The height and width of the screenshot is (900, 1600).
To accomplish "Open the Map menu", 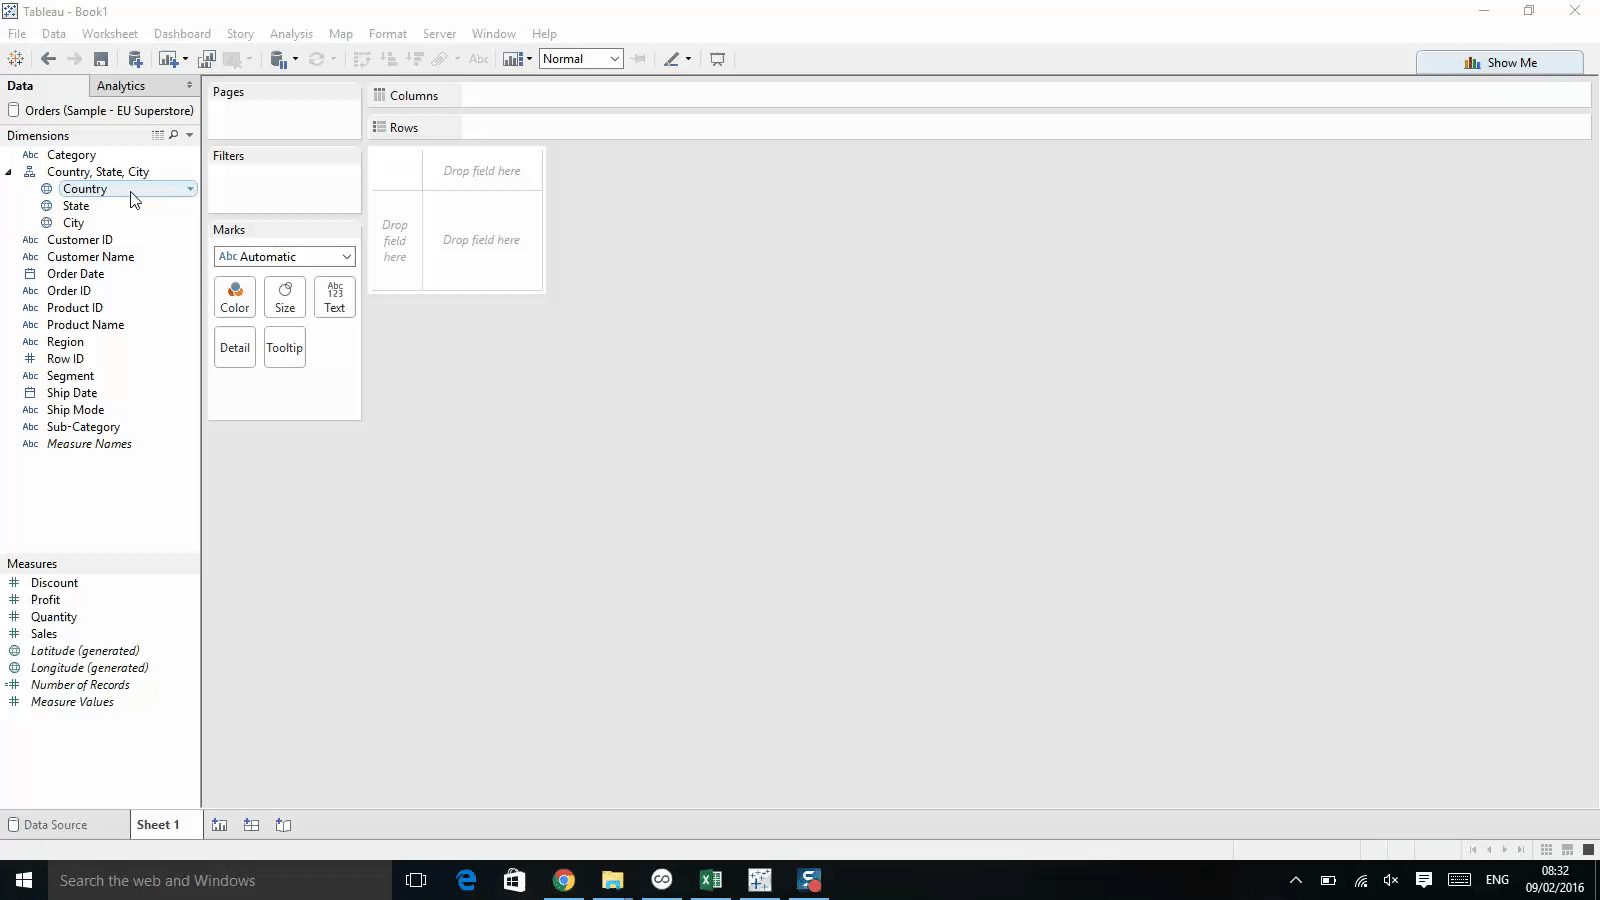I will point(341,34).
